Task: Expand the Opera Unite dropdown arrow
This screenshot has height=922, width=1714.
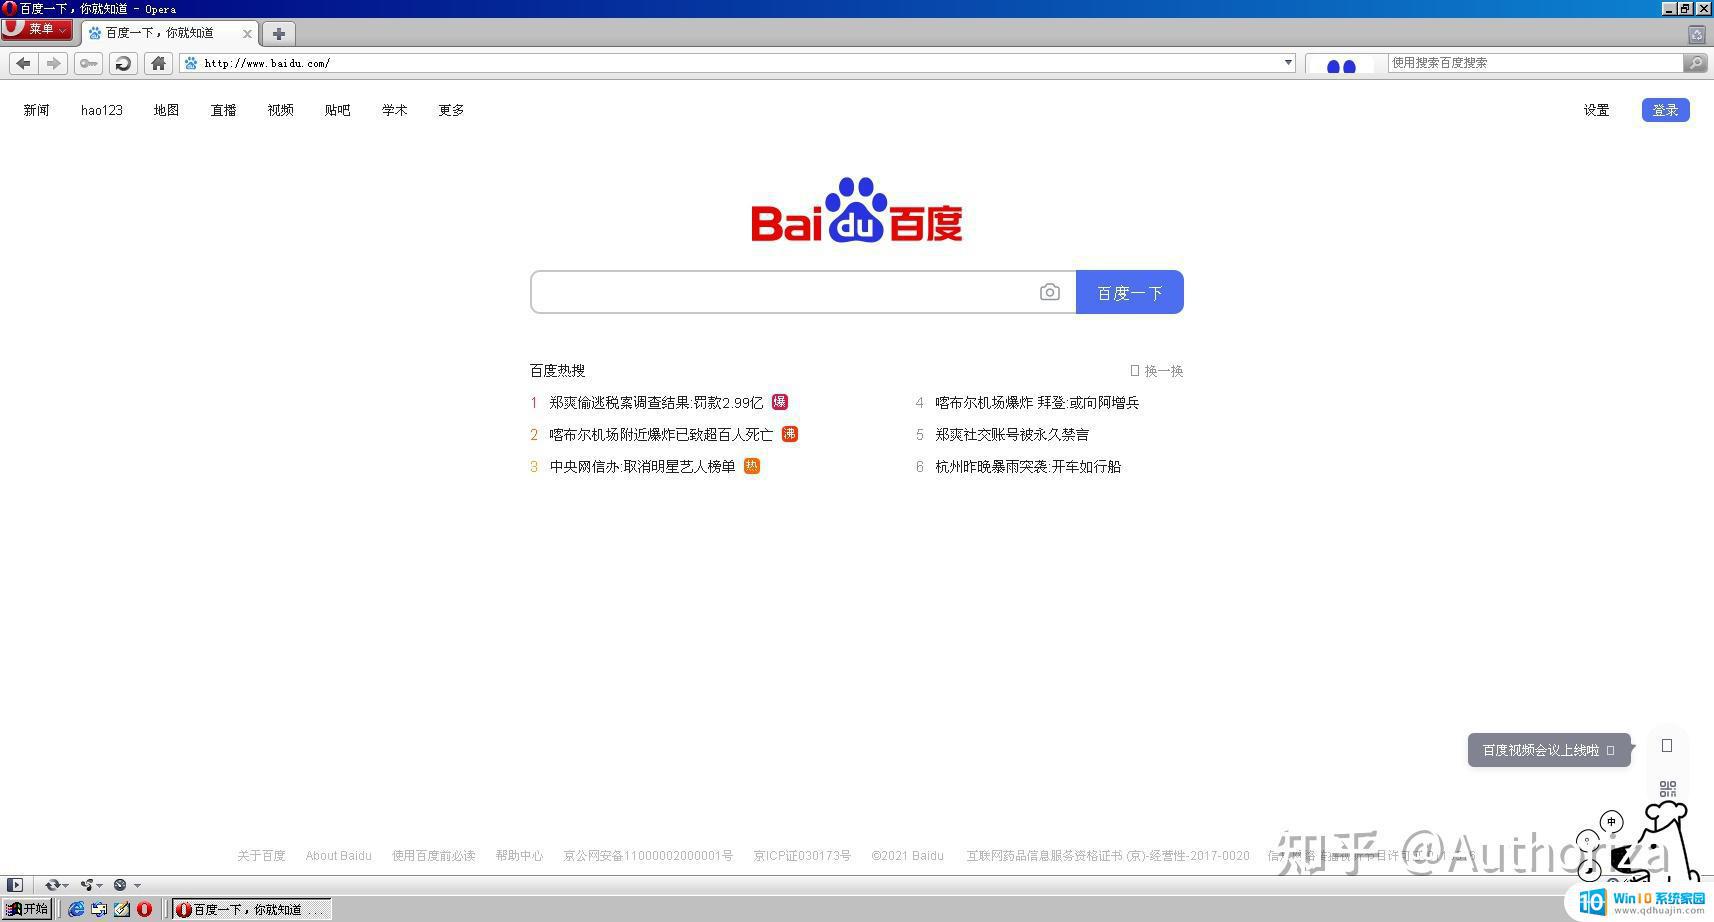Action: coord(100,886)
